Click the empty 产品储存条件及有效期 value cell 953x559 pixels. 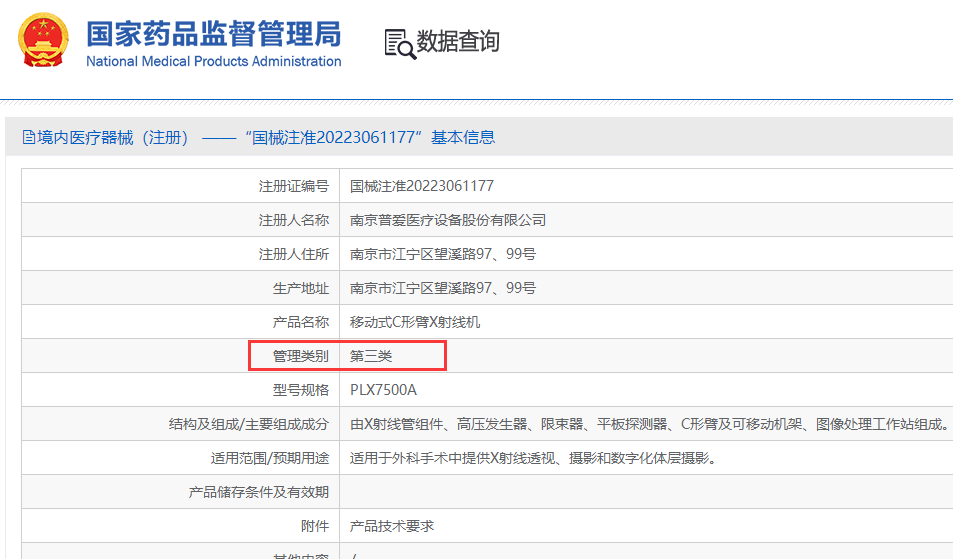point(640,492)
